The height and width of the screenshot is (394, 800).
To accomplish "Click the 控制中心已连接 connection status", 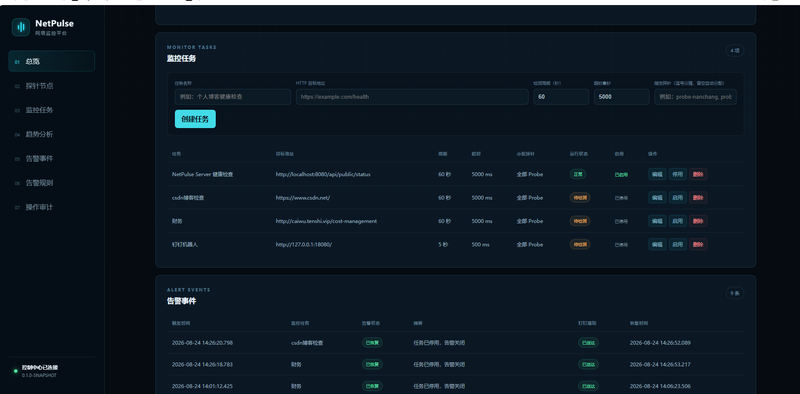I will [40, 367].
